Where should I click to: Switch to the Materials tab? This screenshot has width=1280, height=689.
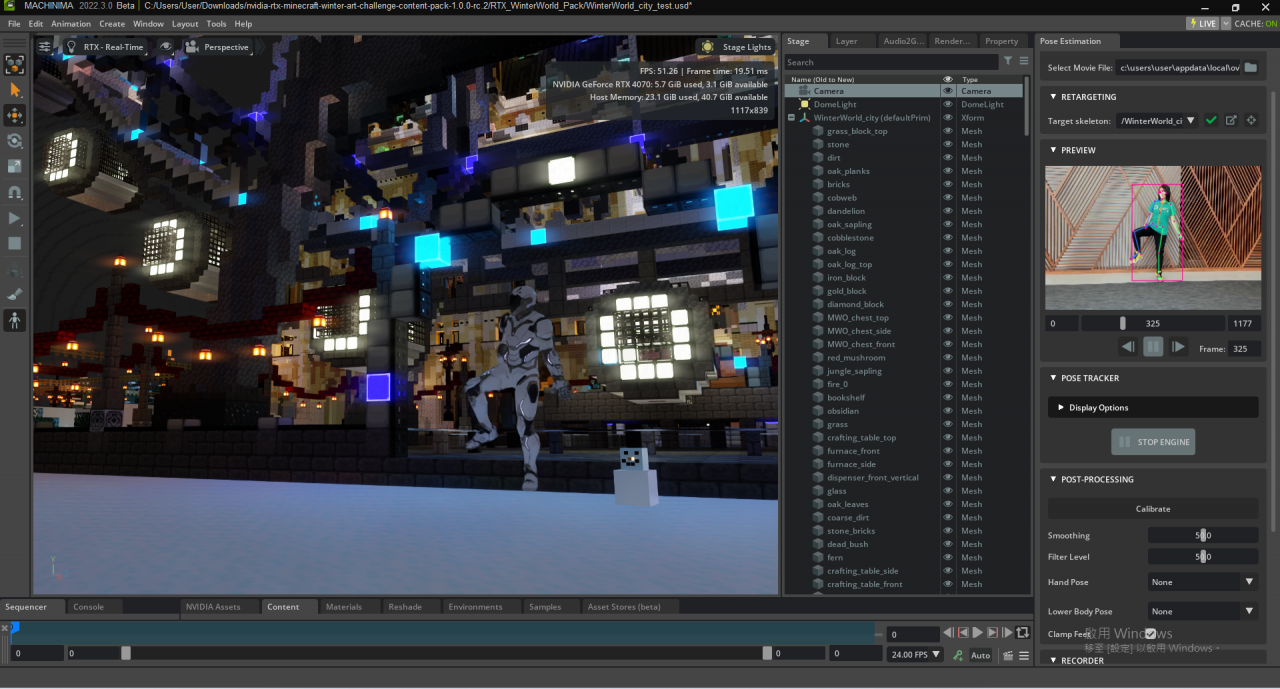pos(344,606)
